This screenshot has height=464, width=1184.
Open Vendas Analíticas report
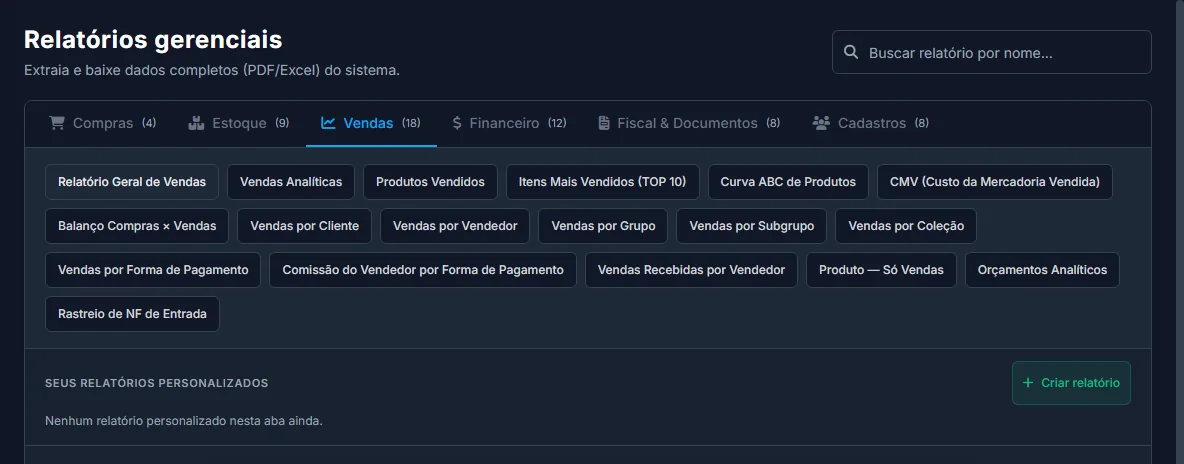[291, 182]
